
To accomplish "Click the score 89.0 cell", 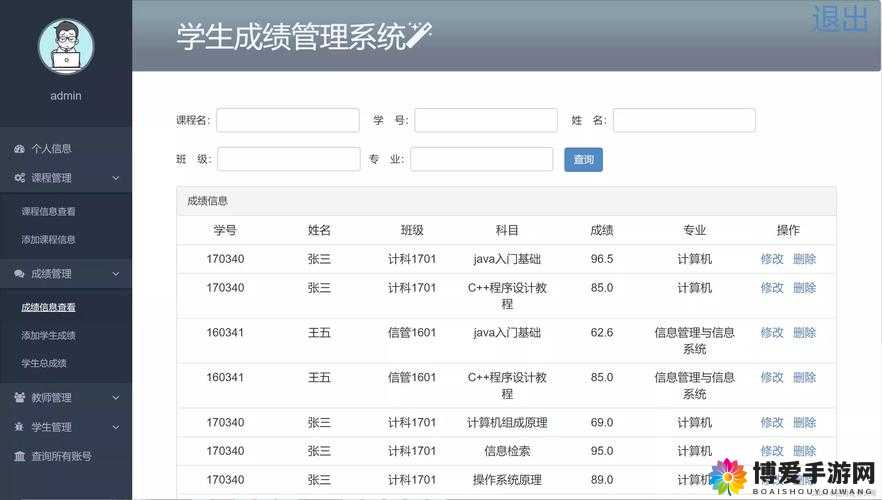I will 602,480.
